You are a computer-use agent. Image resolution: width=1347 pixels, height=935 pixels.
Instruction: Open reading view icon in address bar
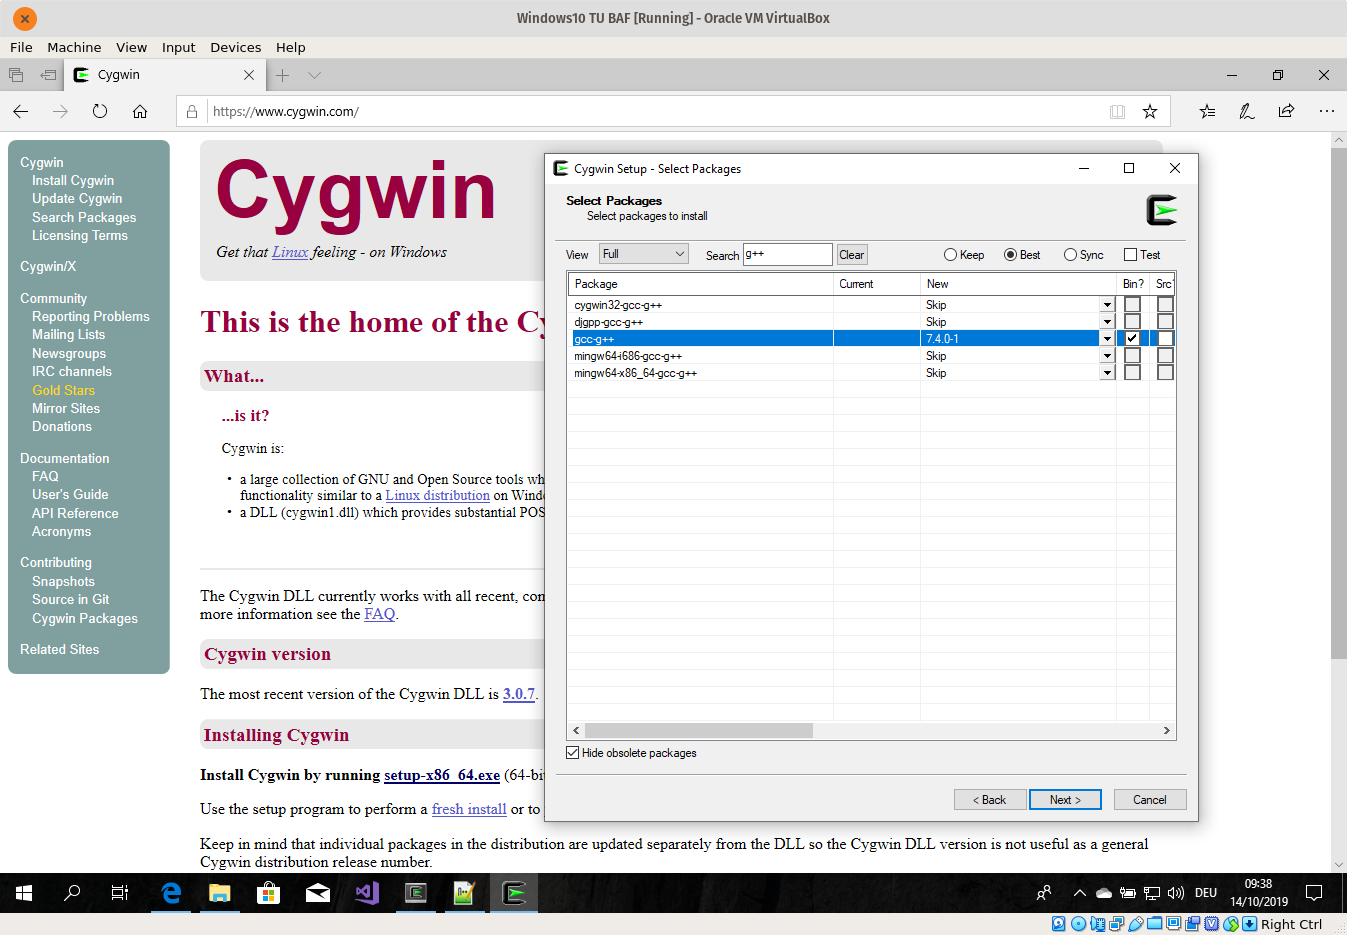point(1117,111)
